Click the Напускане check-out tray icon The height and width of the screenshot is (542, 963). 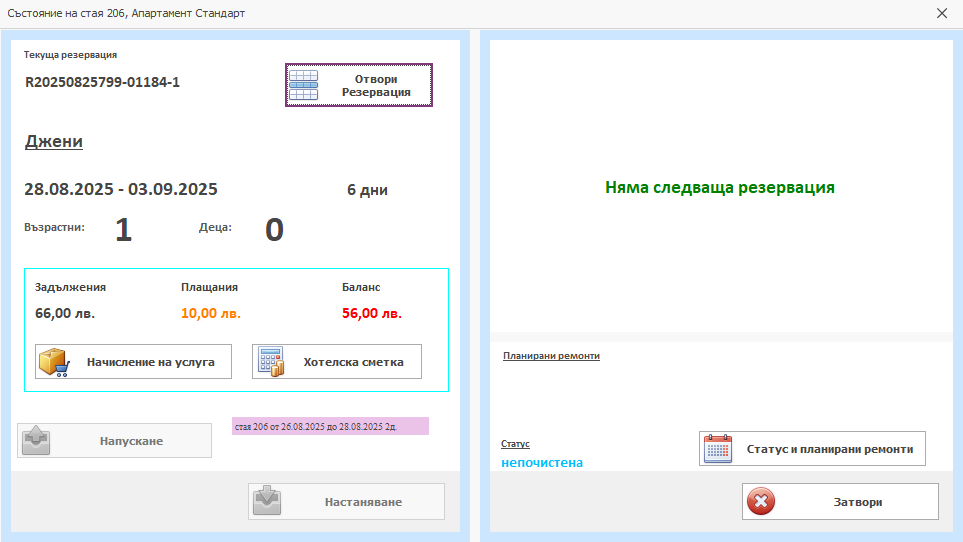[36, 441]
